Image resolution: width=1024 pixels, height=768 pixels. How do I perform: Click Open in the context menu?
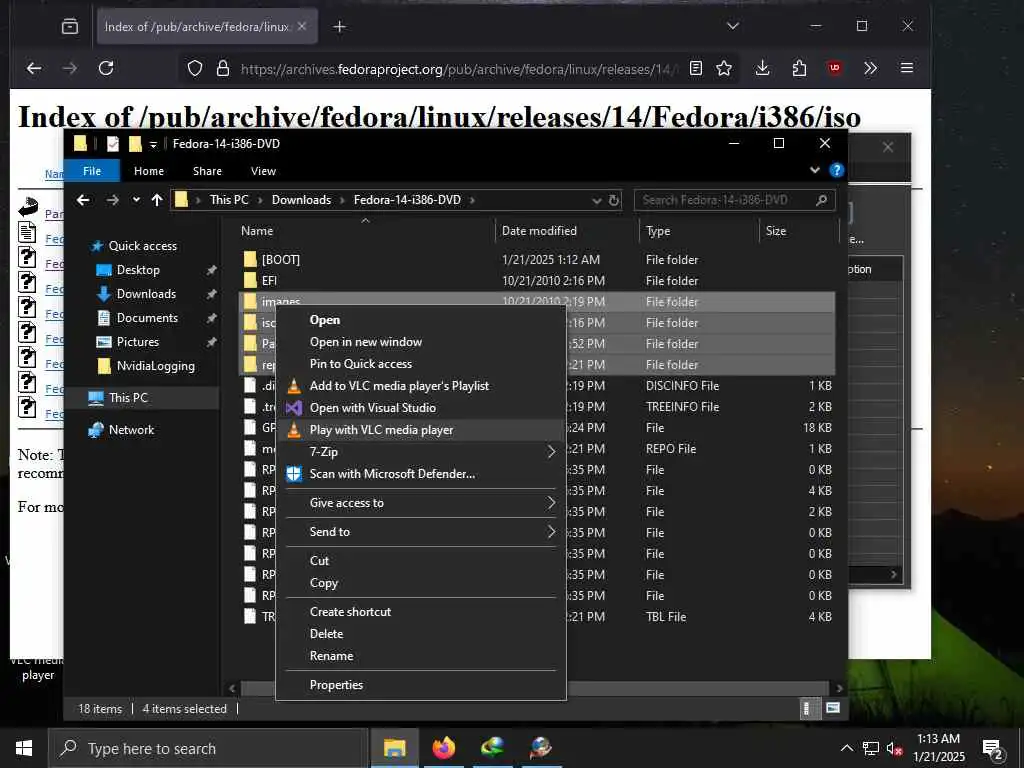(x=325, y=320)
